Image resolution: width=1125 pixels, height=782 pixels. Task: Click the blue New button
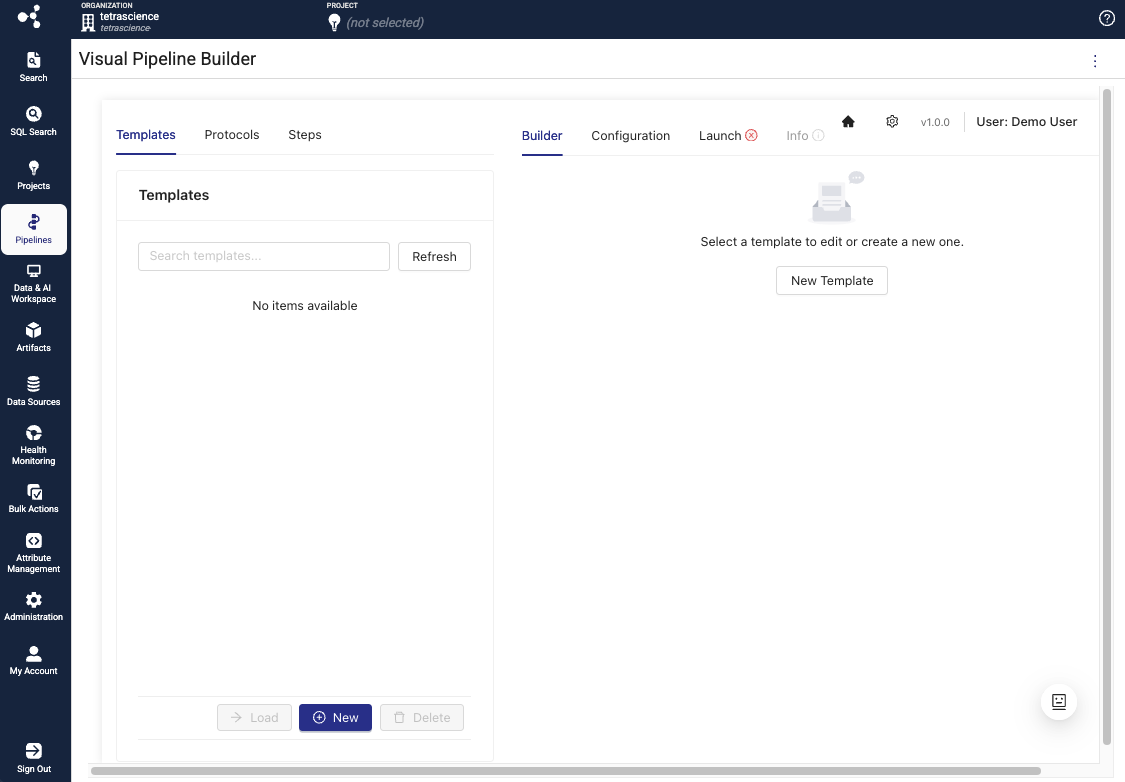pos(335,717)
